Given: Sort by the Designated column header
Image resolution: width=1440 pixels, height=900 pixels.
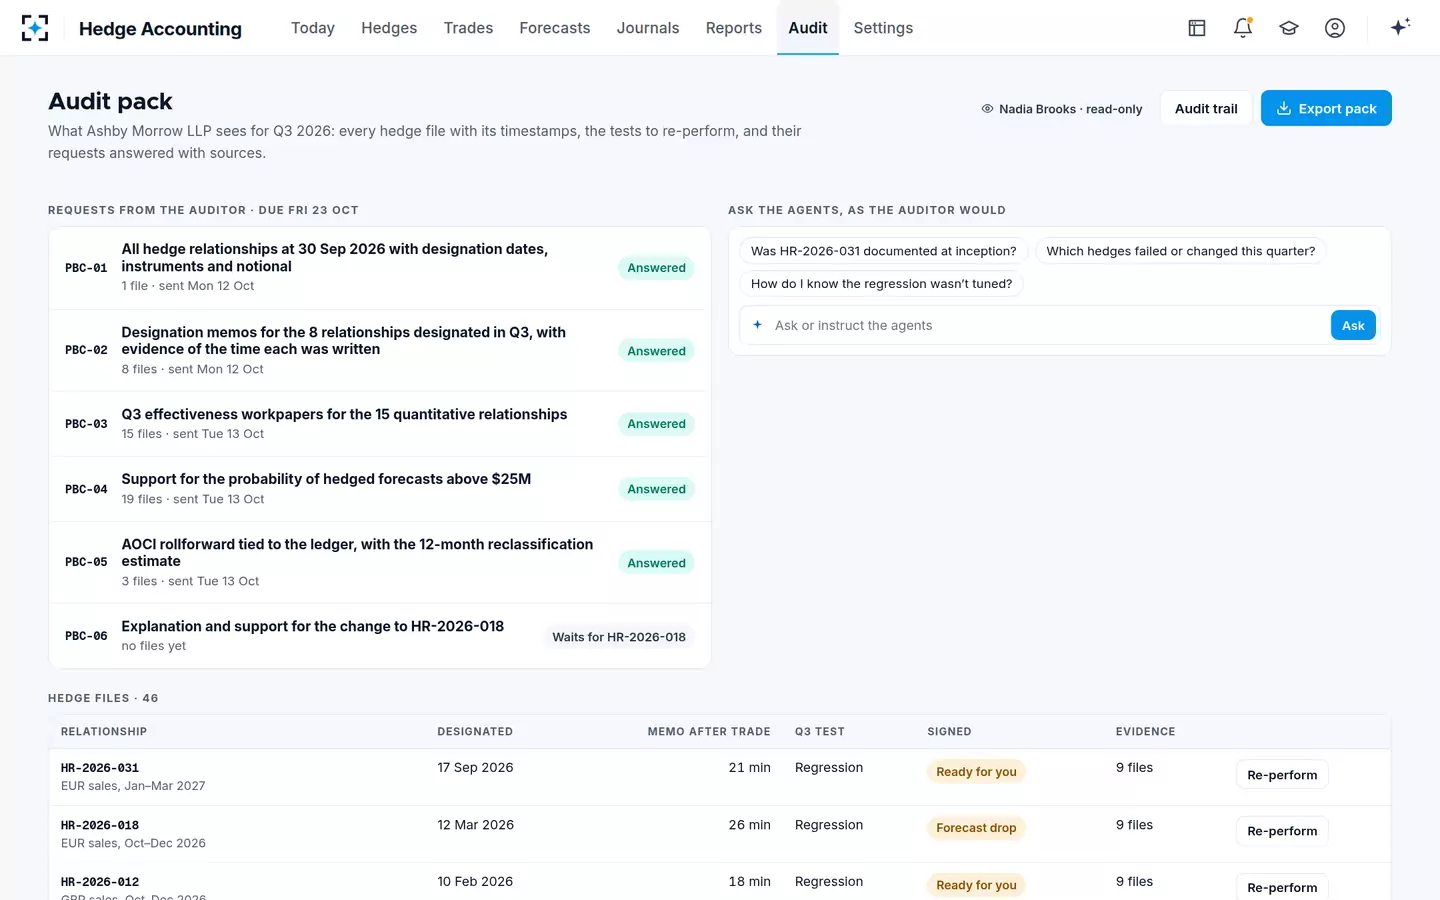Looking at the screenshot, I should click(x=475, y=732).
